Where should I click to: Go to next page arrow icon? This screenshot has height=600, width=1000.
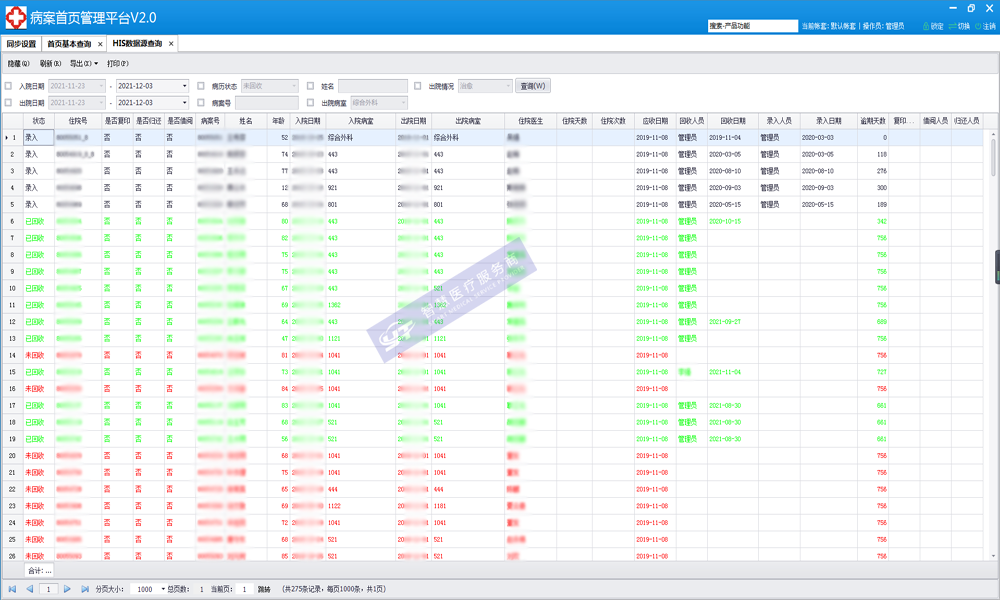click(x=68, y=589)
